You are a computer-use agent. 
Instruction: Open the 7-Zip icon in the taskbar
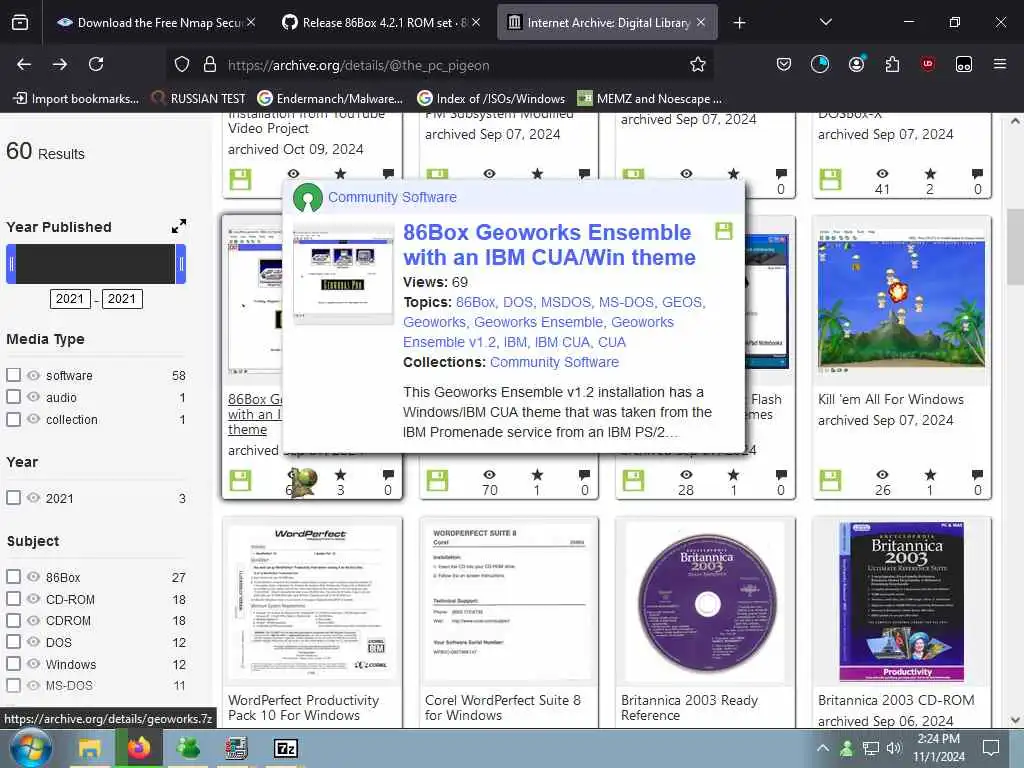pyautogui.click(x=285, y=748)
